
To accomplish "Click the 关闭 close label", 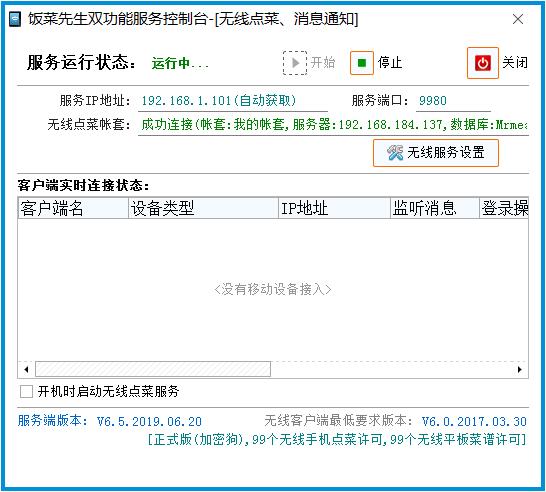I will coord(515,63).
